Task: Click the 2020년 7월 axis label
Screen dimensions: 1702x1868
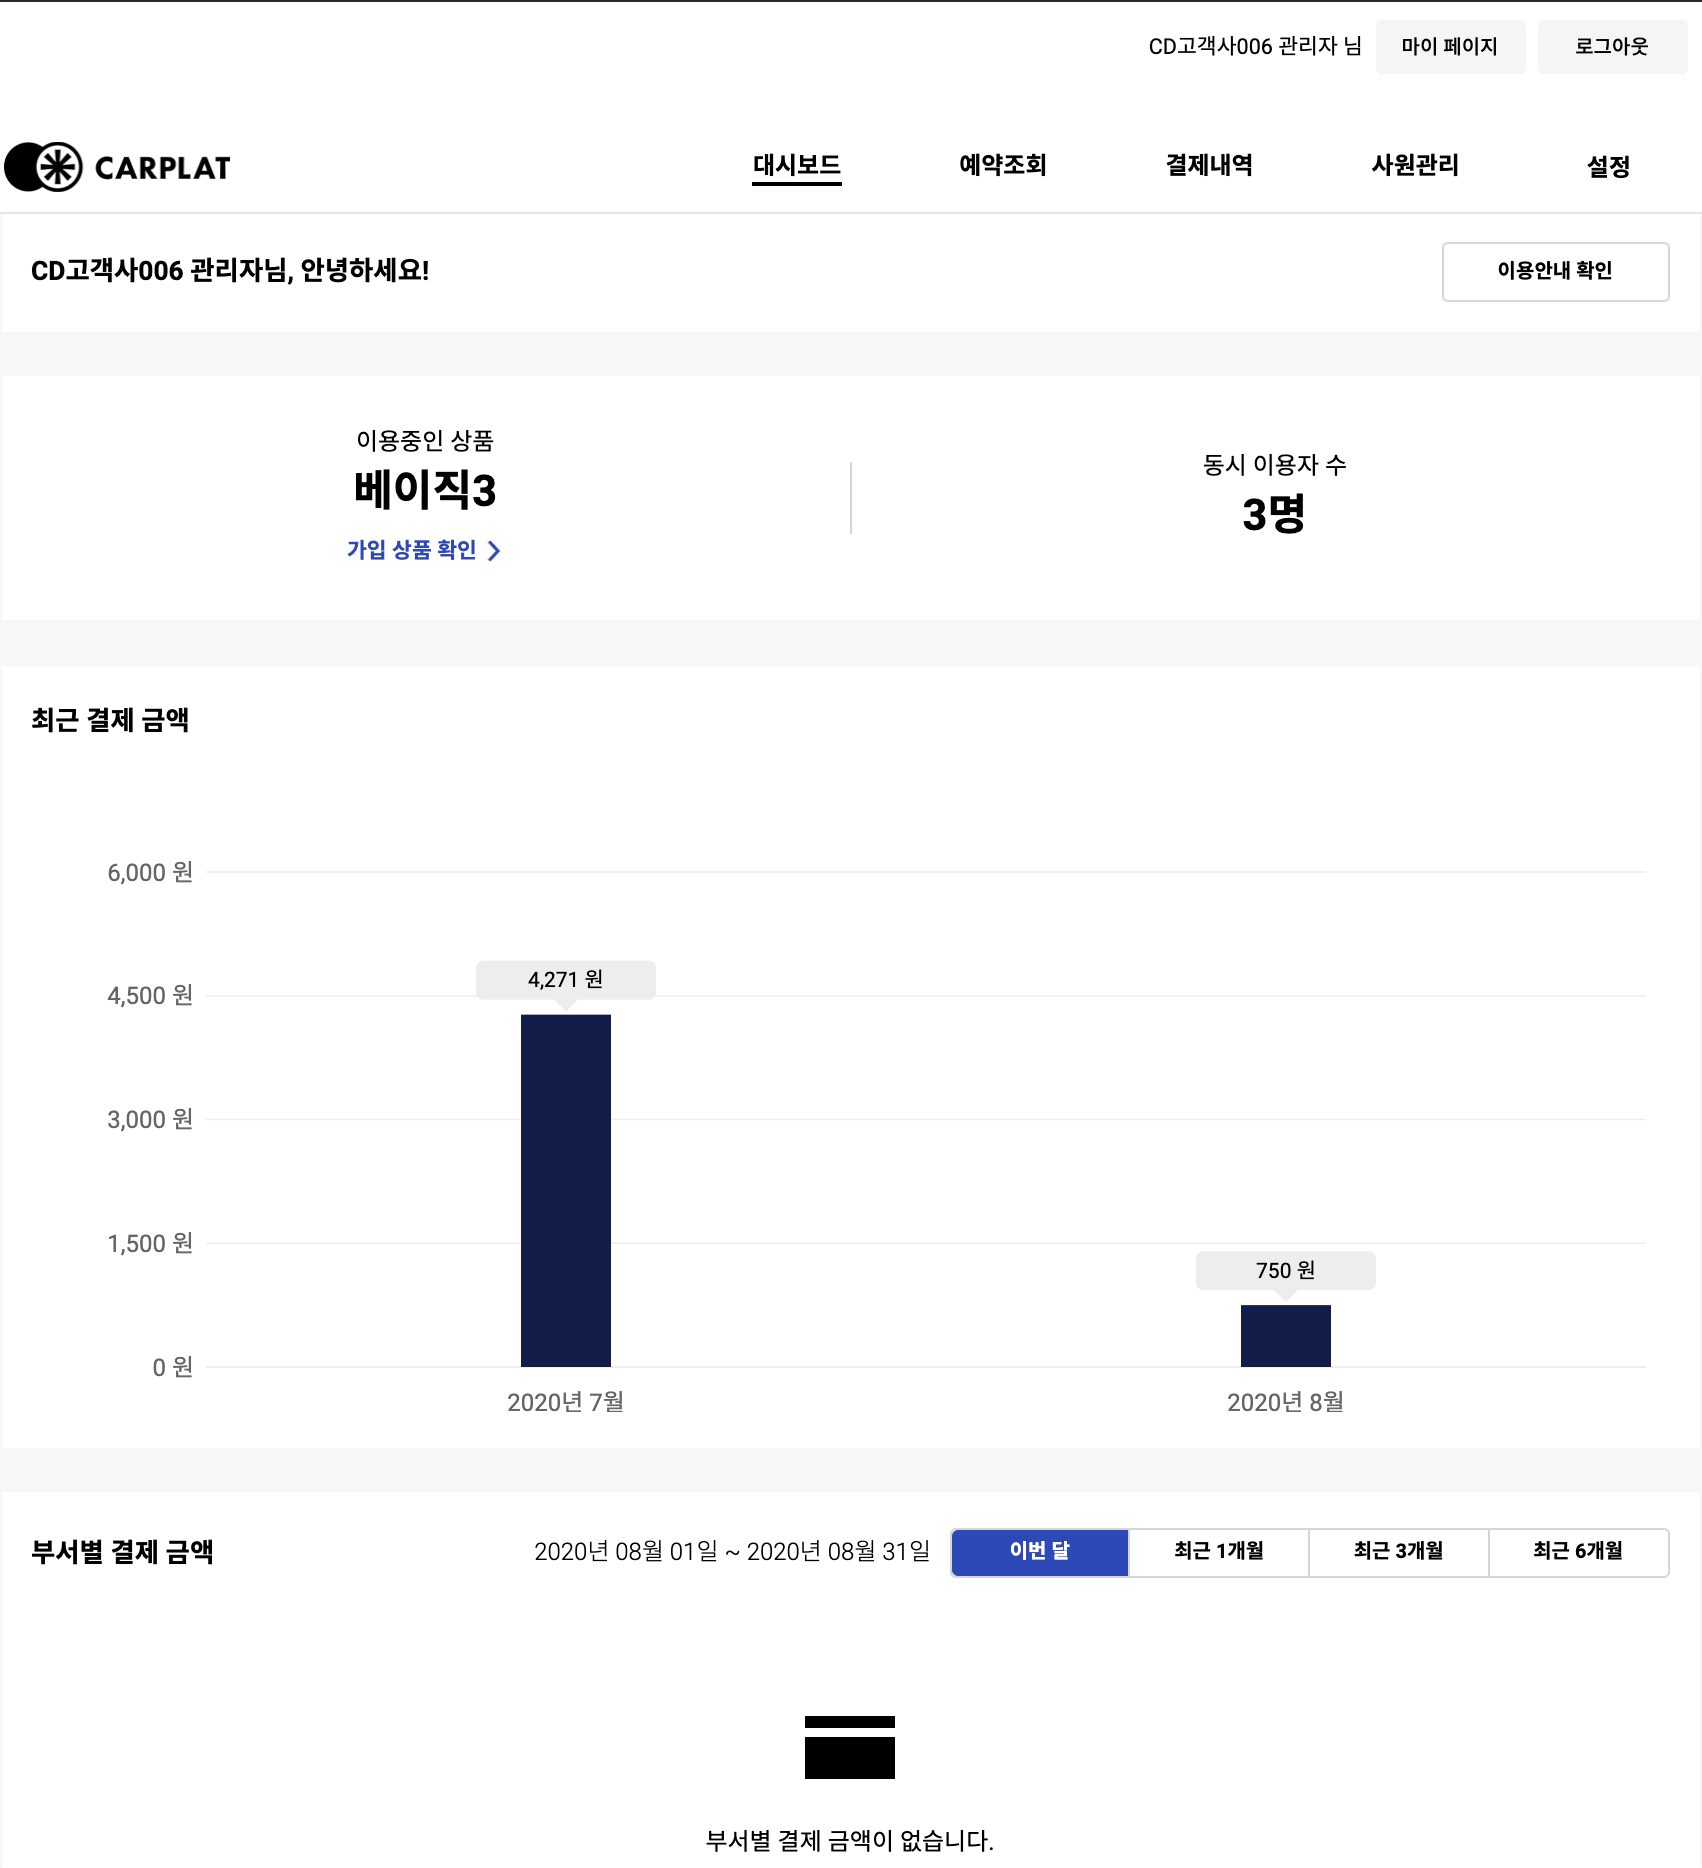Action: [x=566, y=1402]
